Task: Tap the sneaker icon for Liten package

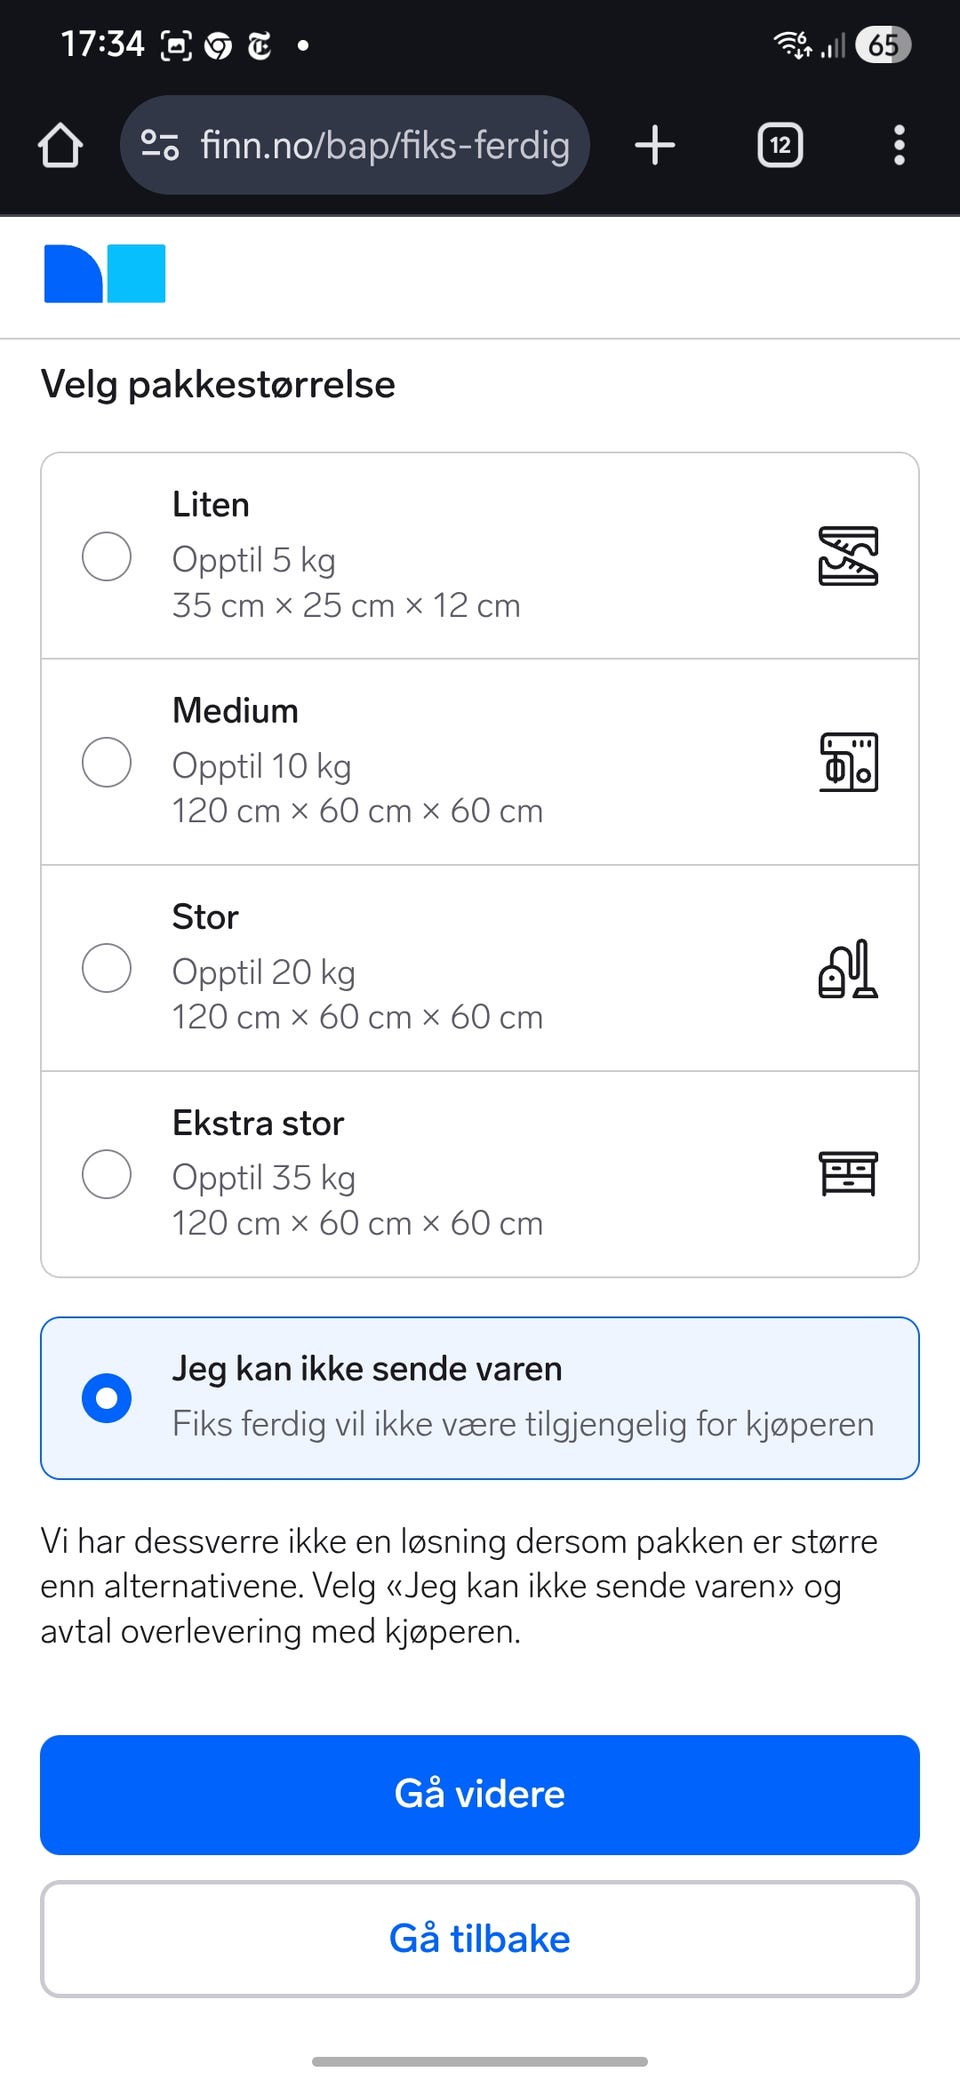Action: click(x=848, y=556)
